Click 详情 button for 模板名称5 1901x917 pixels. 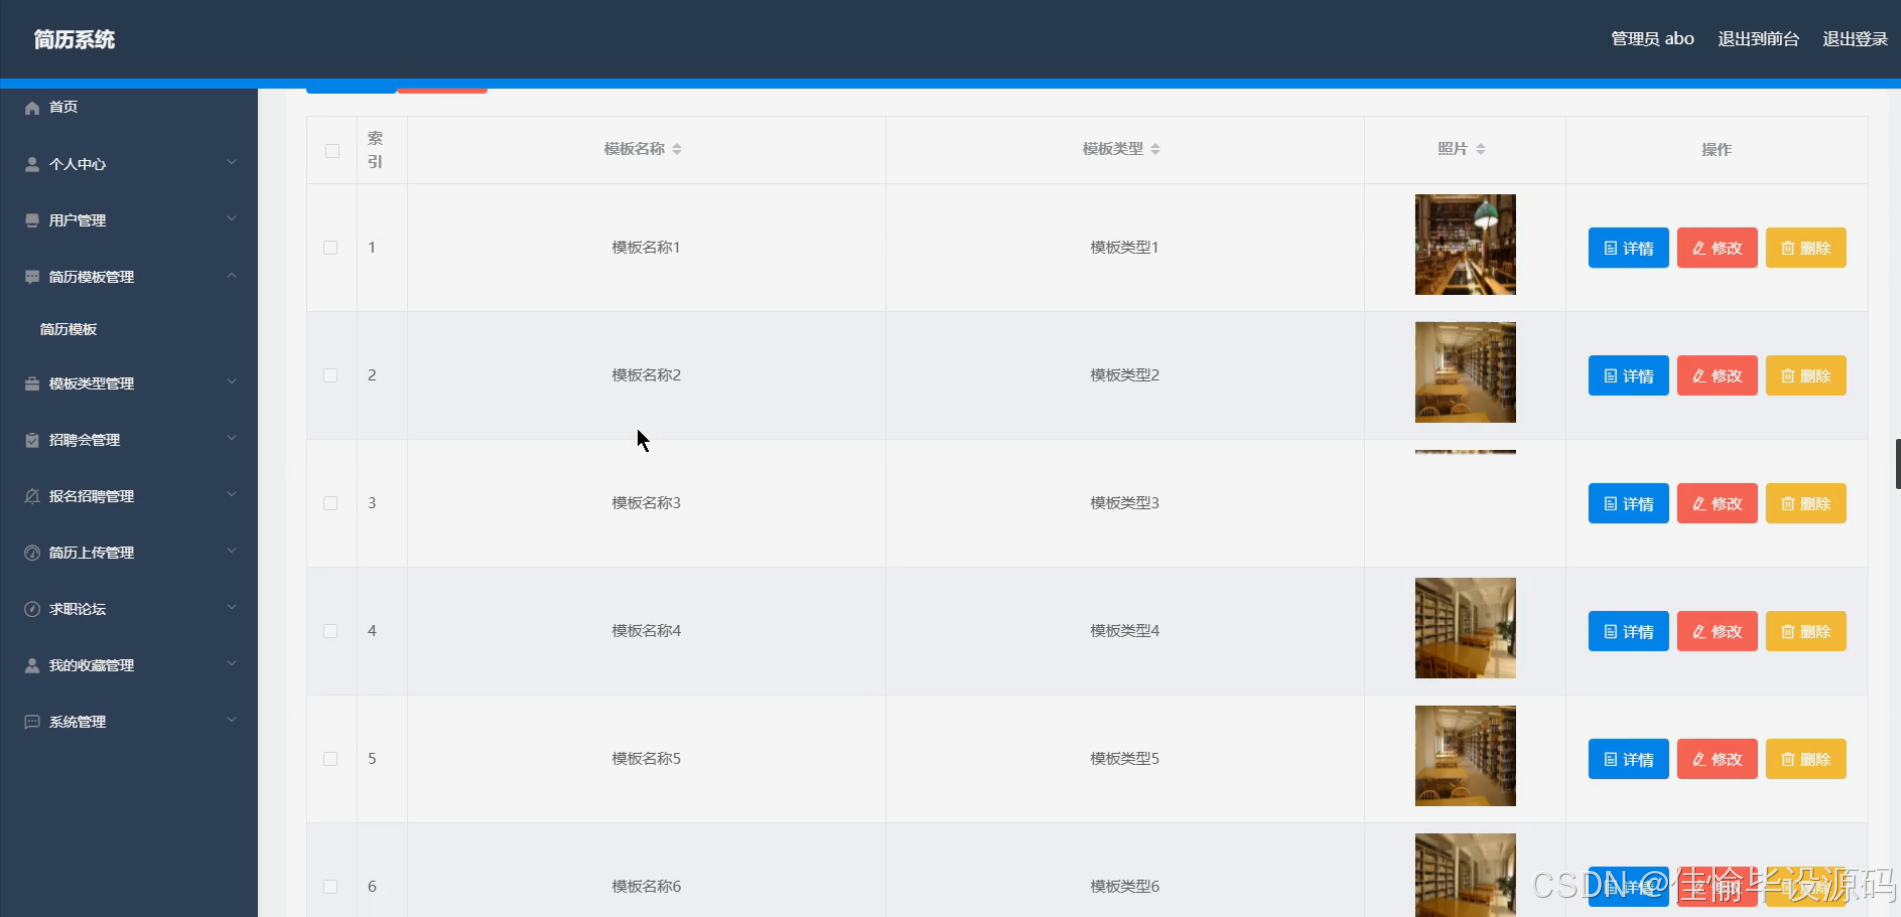[1628, 760]
